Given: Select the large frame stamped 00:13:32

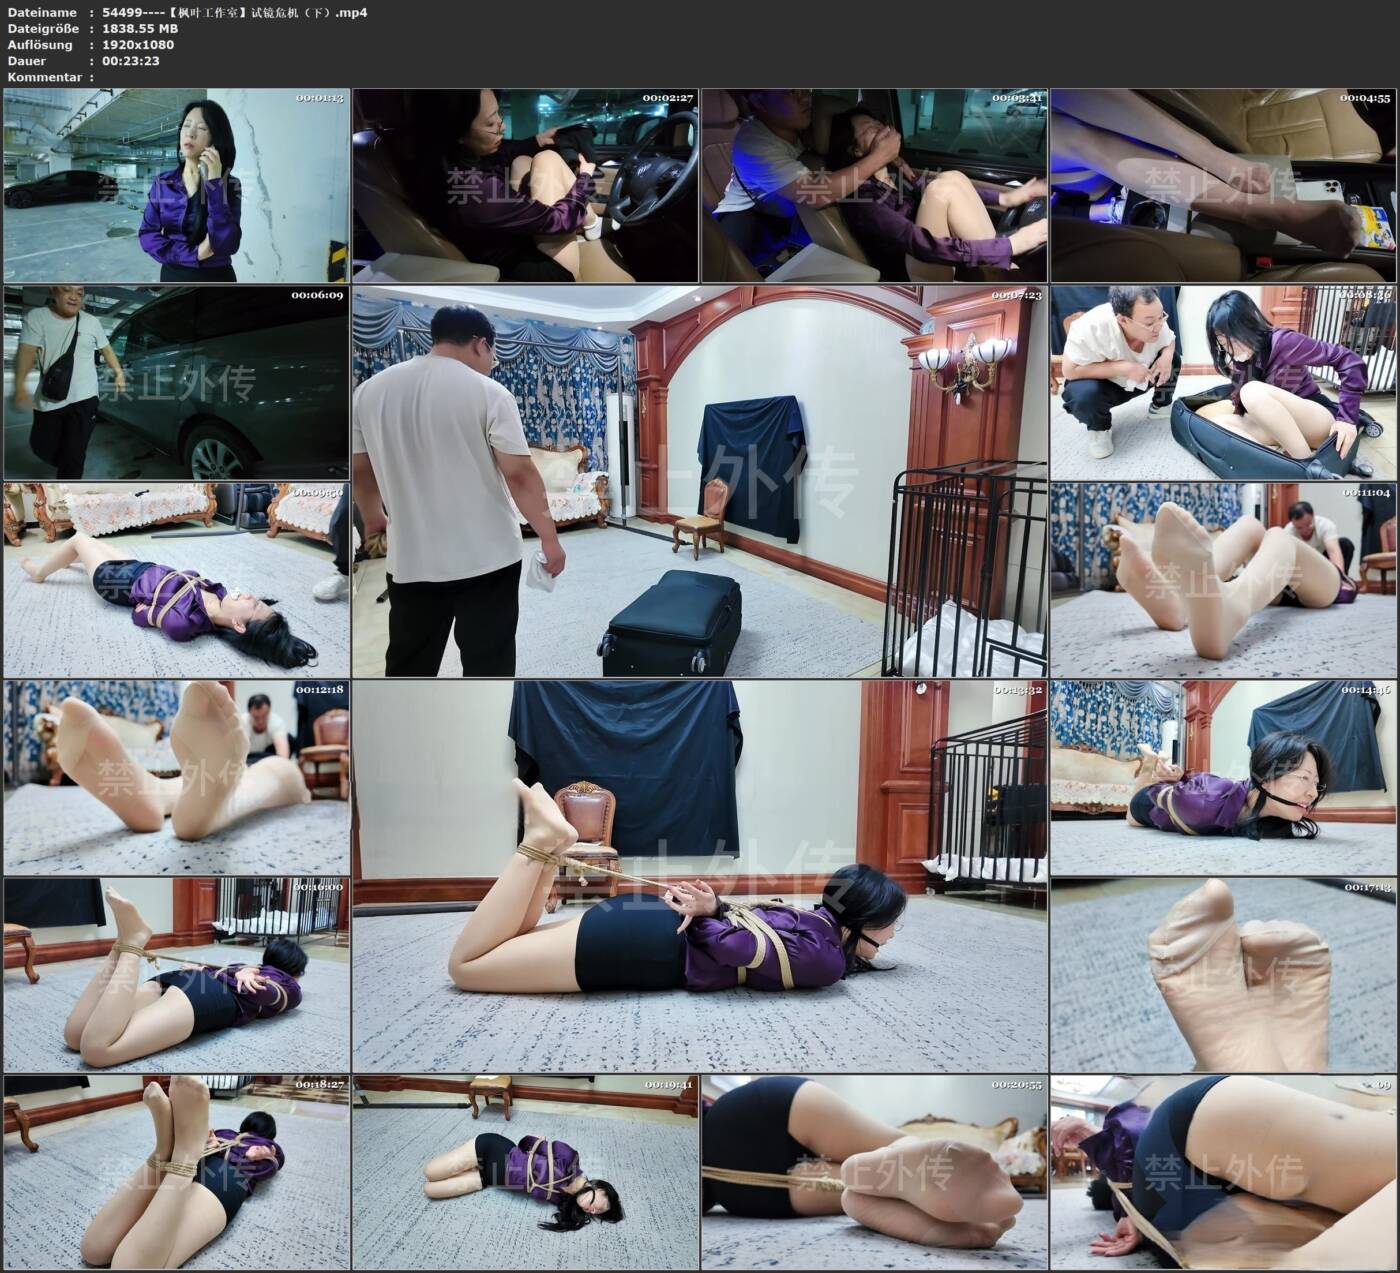Looking at the screenshot, I should pos(700,876).
